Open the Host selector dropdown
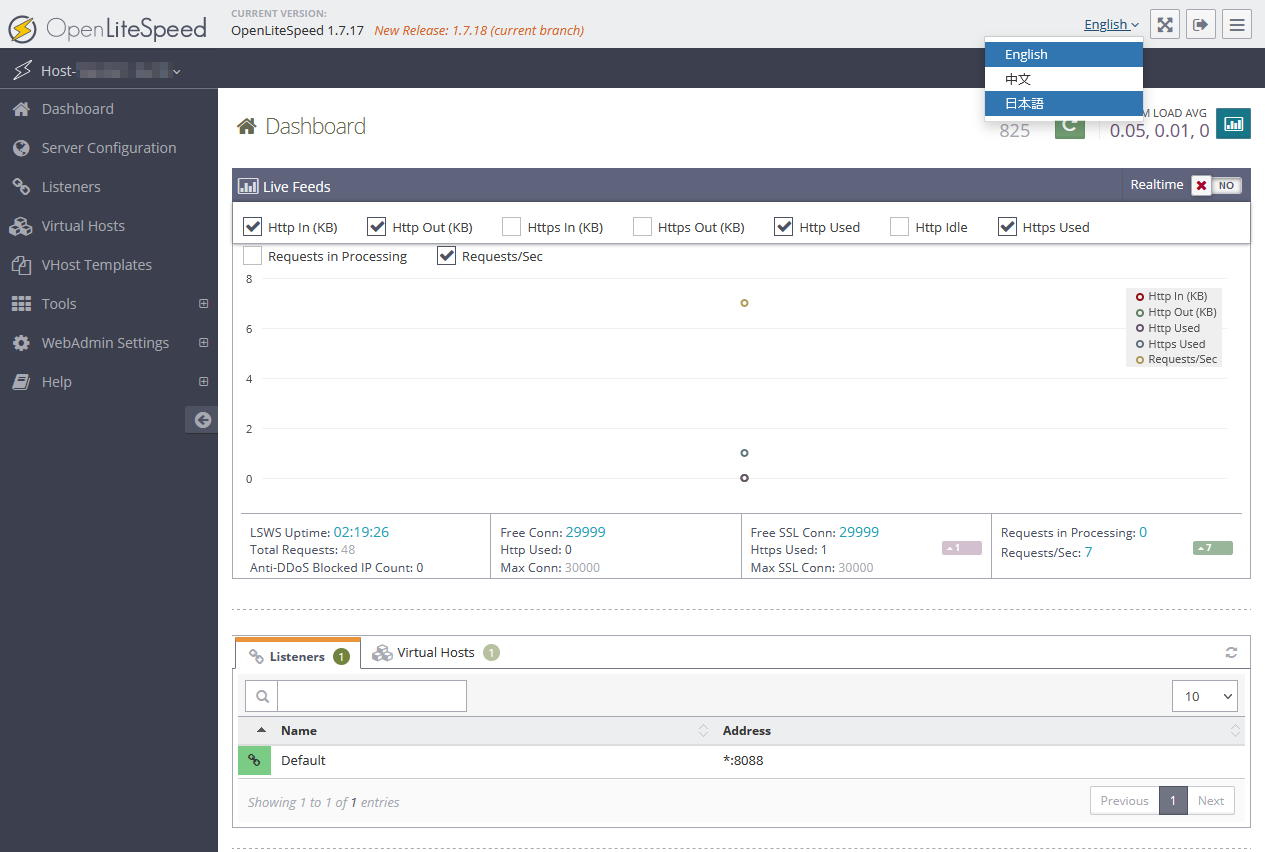 coord(111,71)
